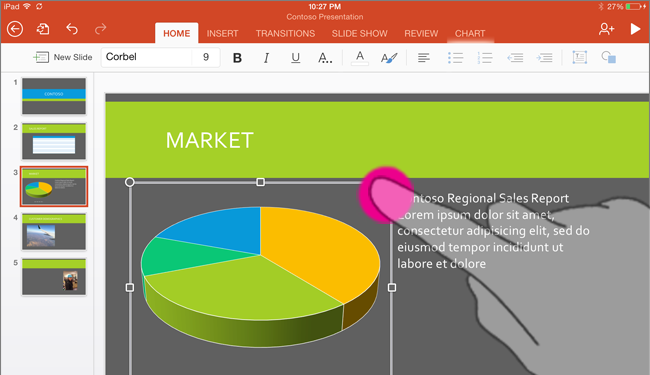
Task: Open the CHART tab
Action: pos(470,34)
